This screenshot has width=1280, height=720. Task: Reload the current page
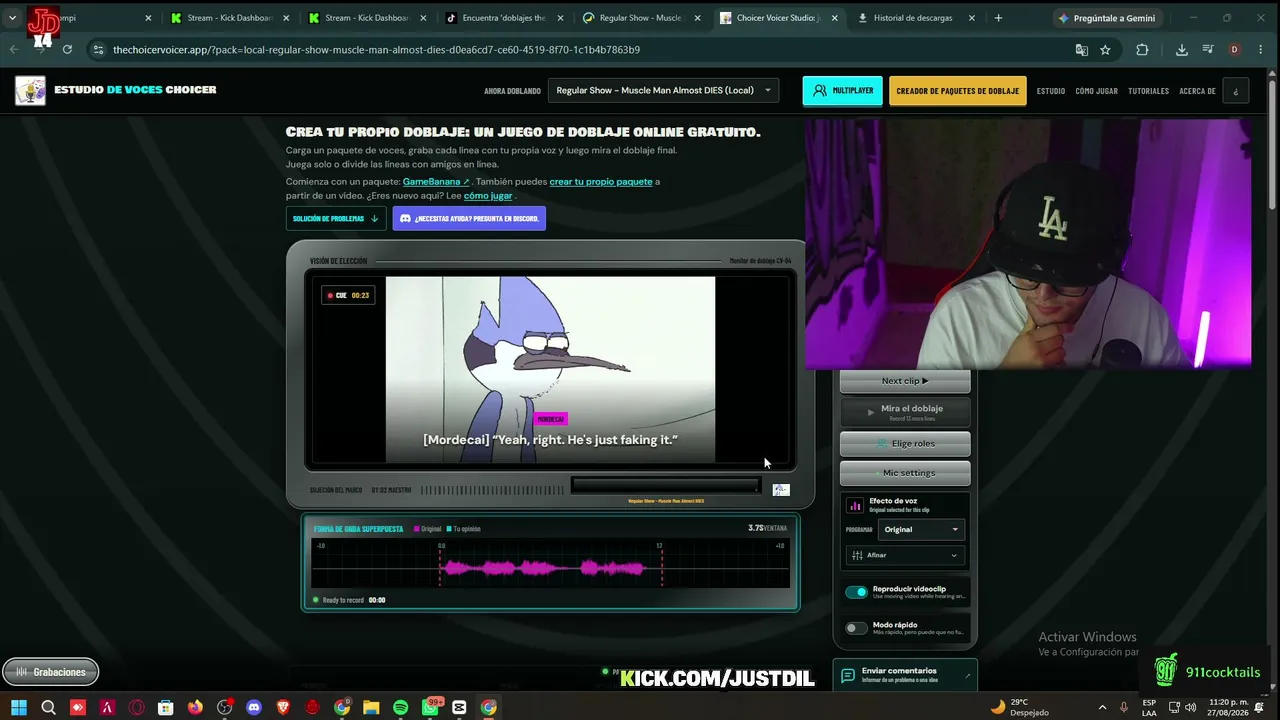pos(67,49)
